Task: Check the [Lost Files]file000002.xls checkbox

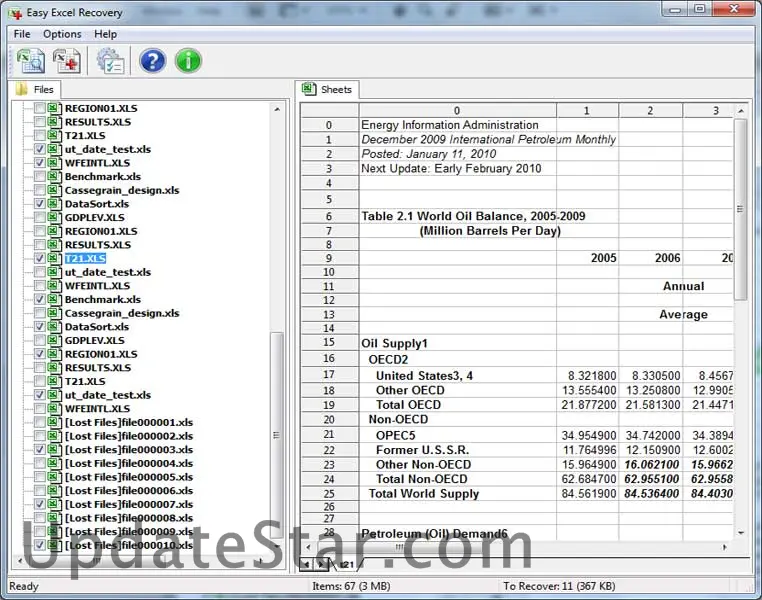Action: [x=40, y=436]
